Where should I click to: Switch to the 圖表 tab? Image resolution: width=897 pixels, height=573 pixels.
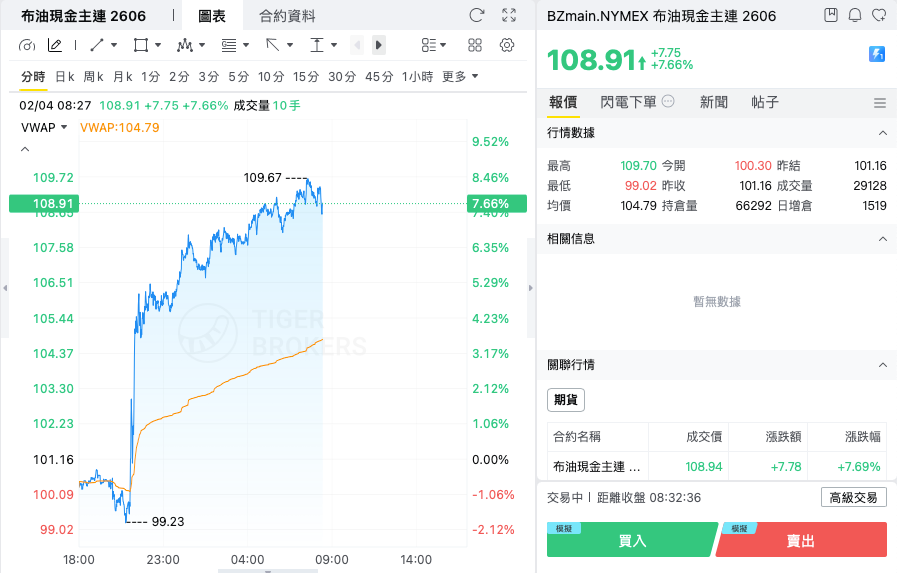(212, 16)
